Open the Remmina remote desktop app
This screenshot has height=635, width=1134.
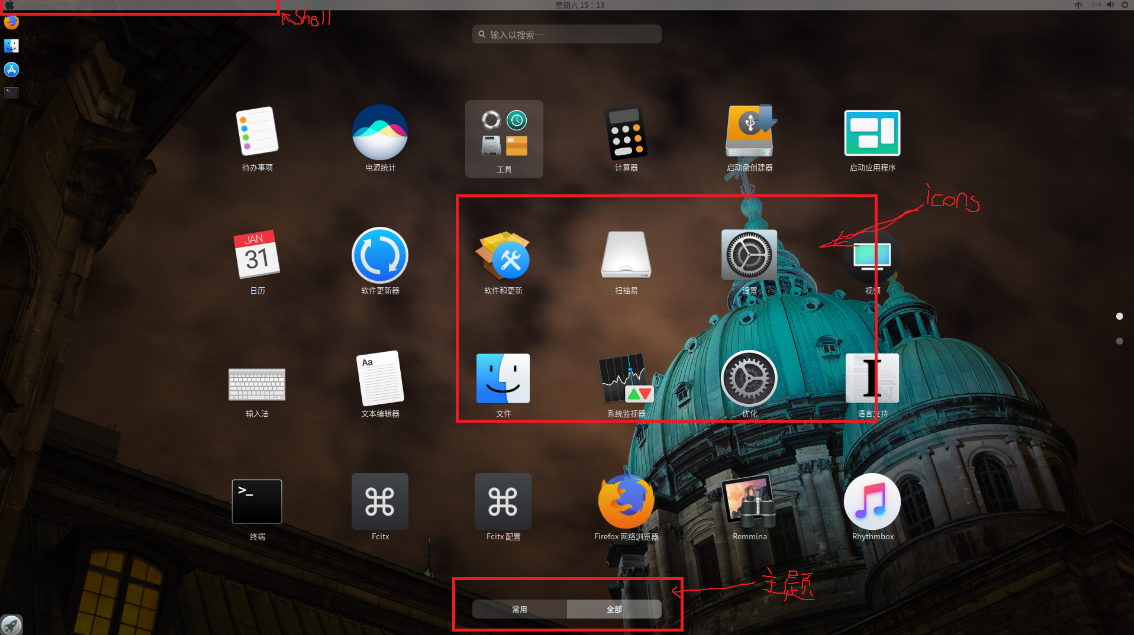[749, 501]
